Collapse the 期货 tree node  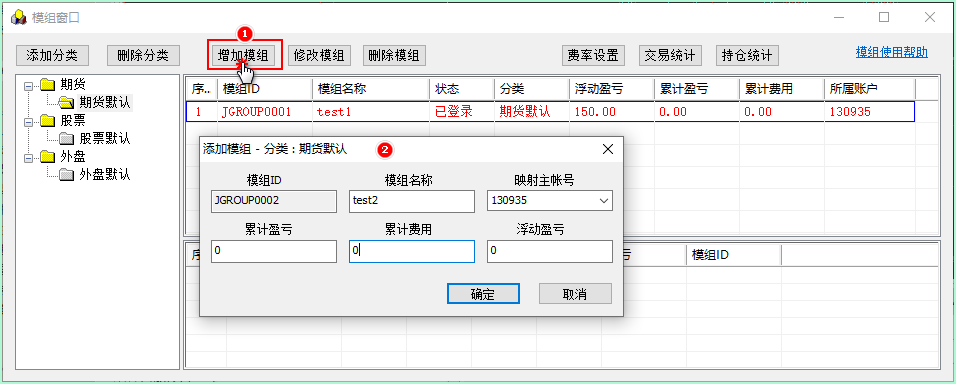(28, 85)
